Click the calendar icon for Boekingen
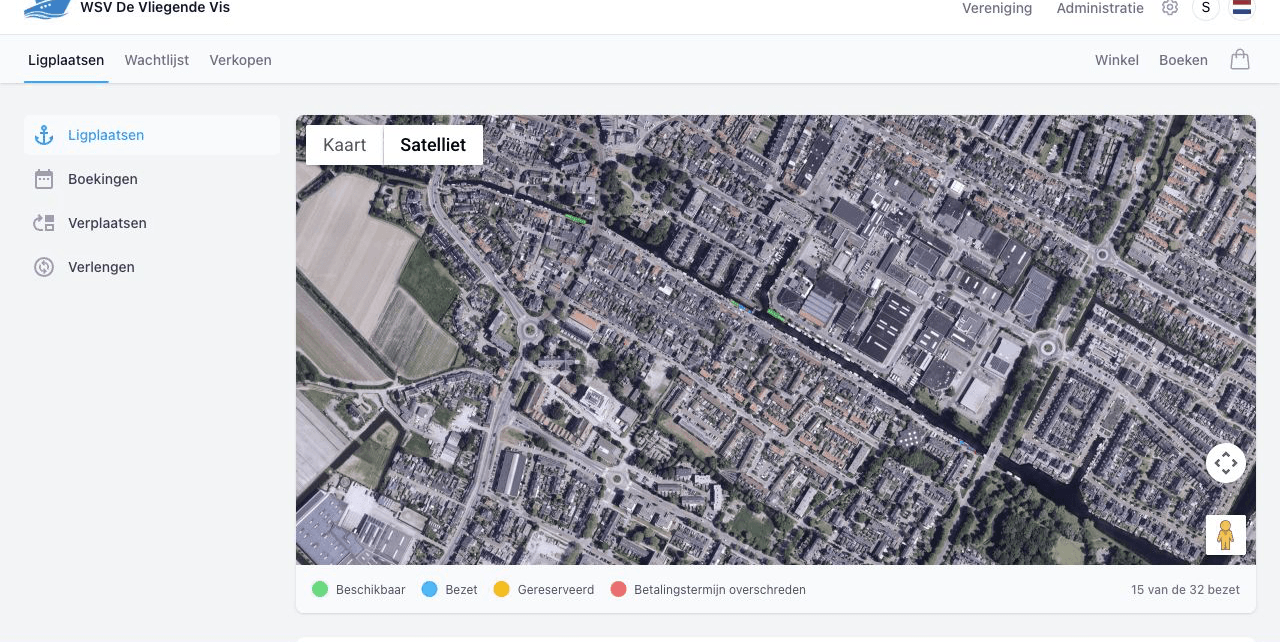Screen dimensions: 1280x642 point(44,179)
